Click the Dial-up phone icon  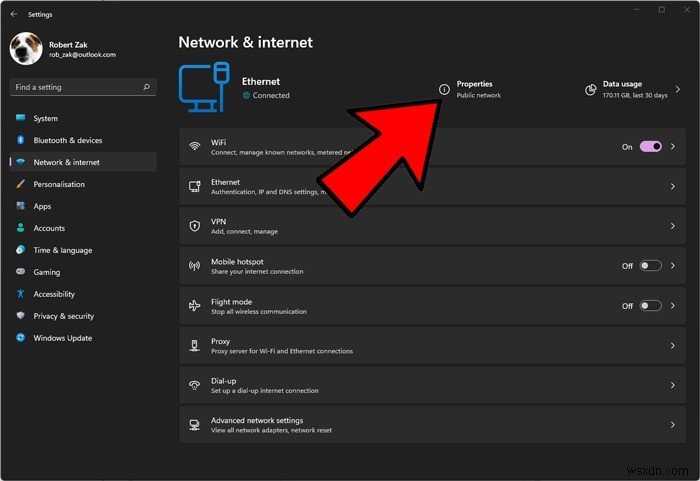[x=195, y=385]
